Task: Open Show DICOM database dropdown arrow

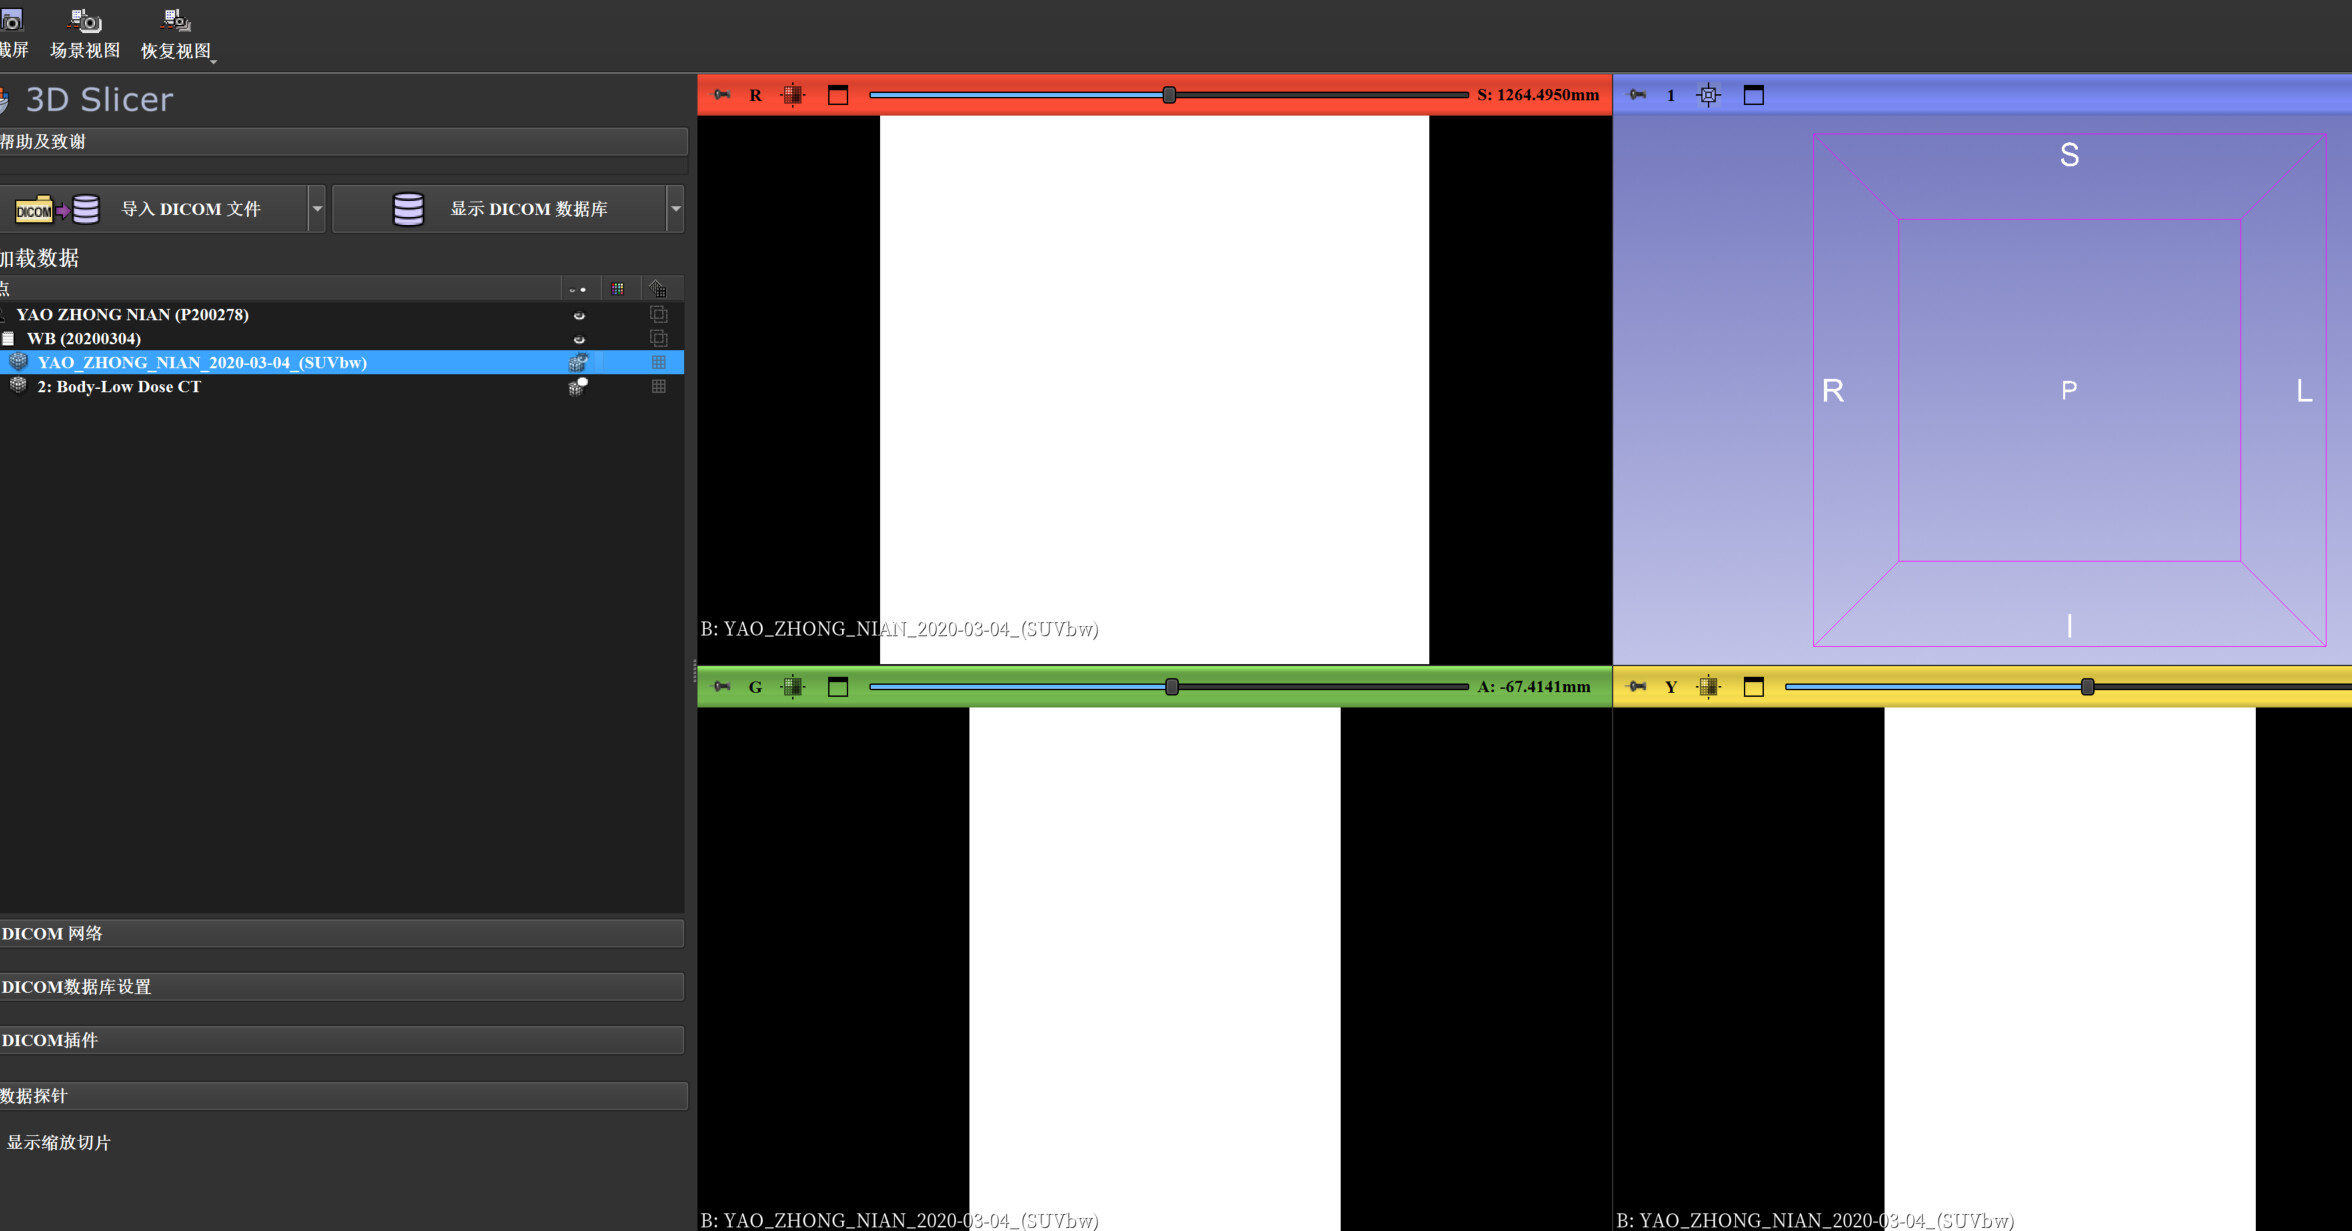Action: (675, 209)
